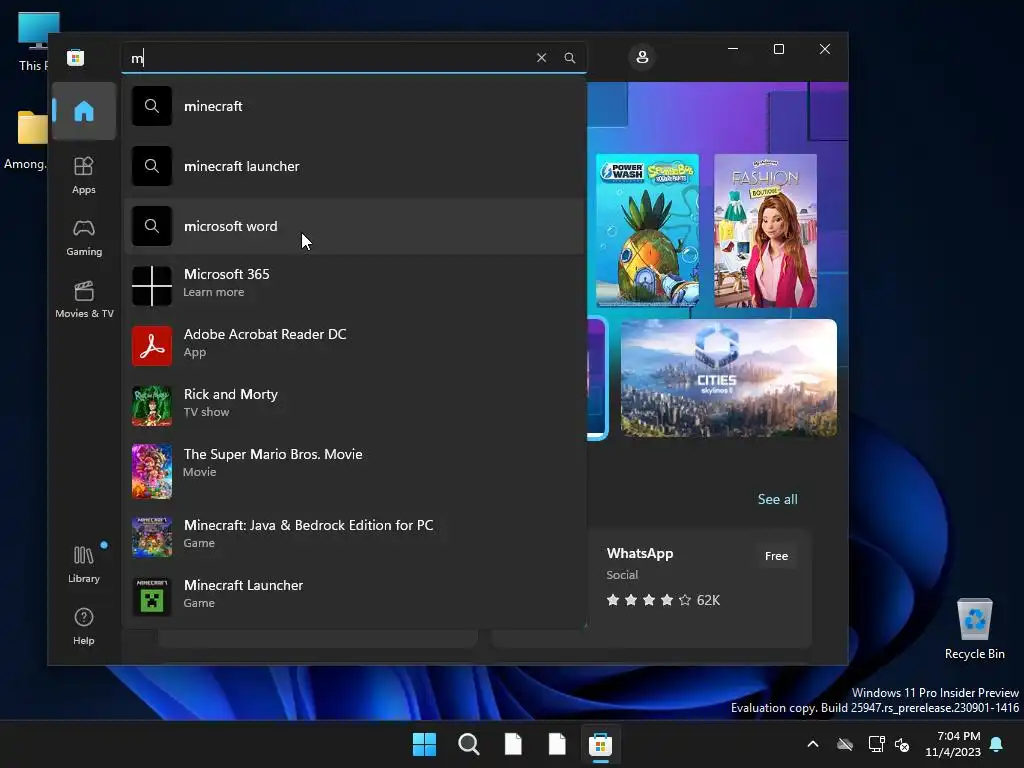
Task: Show hidden system tray icons
Action: pos(813,744)
